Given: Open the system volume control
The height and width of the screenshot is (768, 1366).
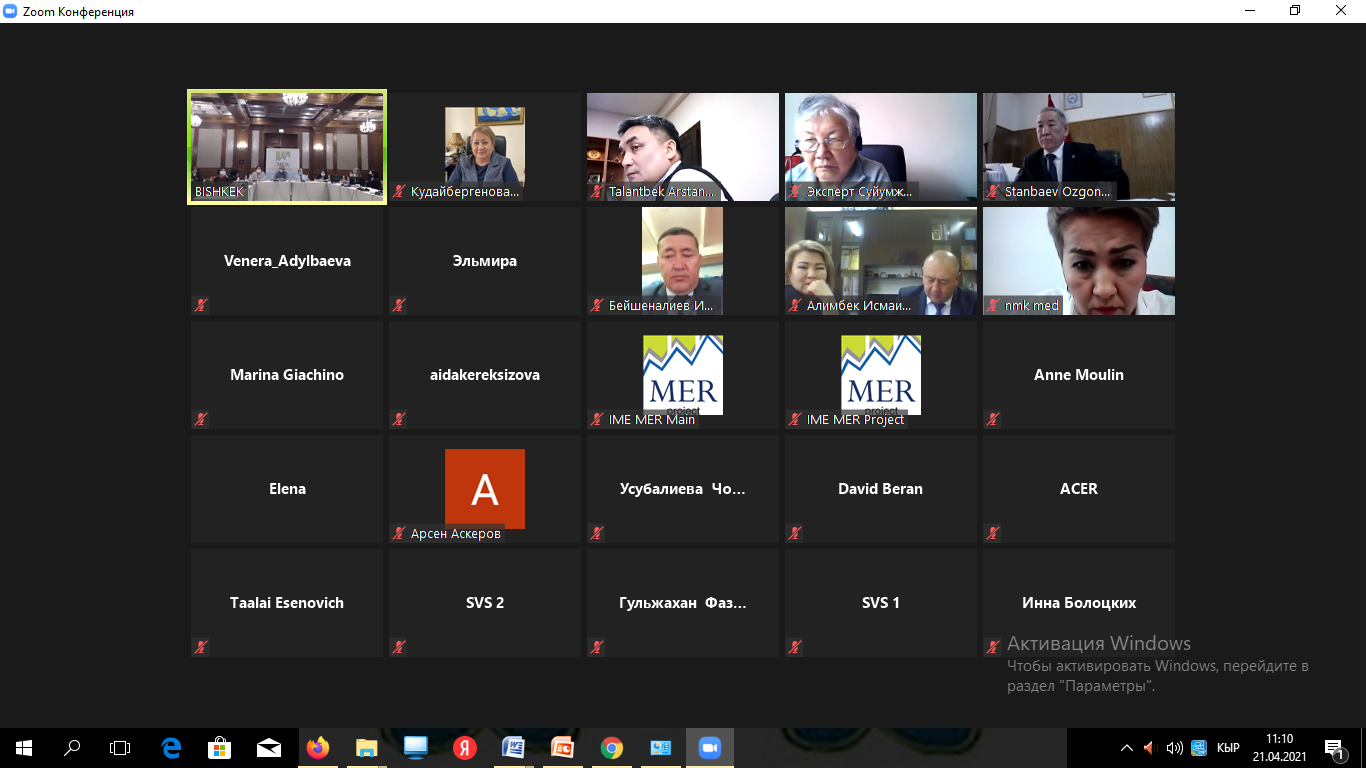Looking at the screenshot, I should (x=1175, y=747).
